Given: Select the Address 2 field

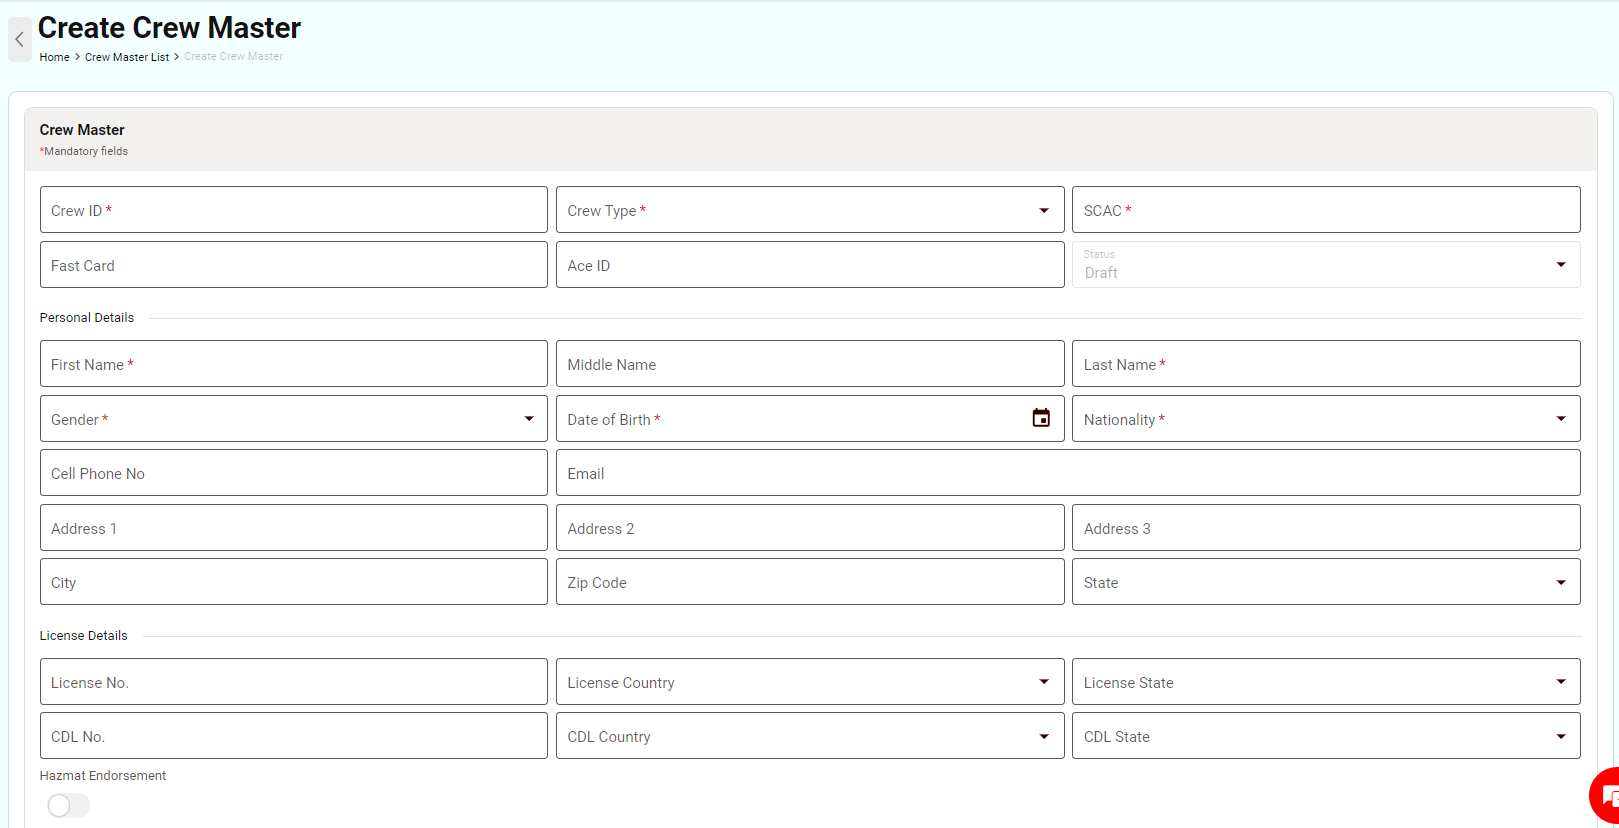Looking at the screenshot, I should coord(810,528).
